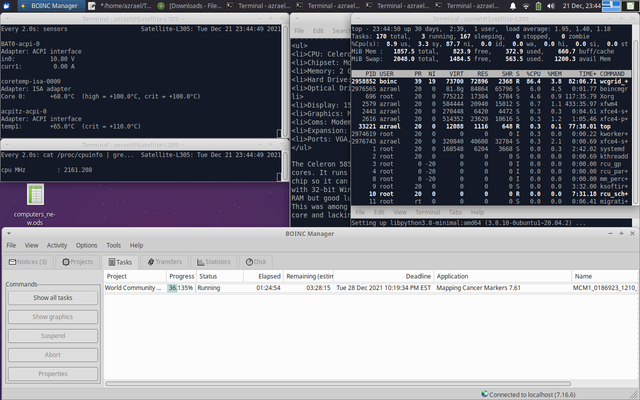Click the Show all tasks button

click(x=53, y=298)
